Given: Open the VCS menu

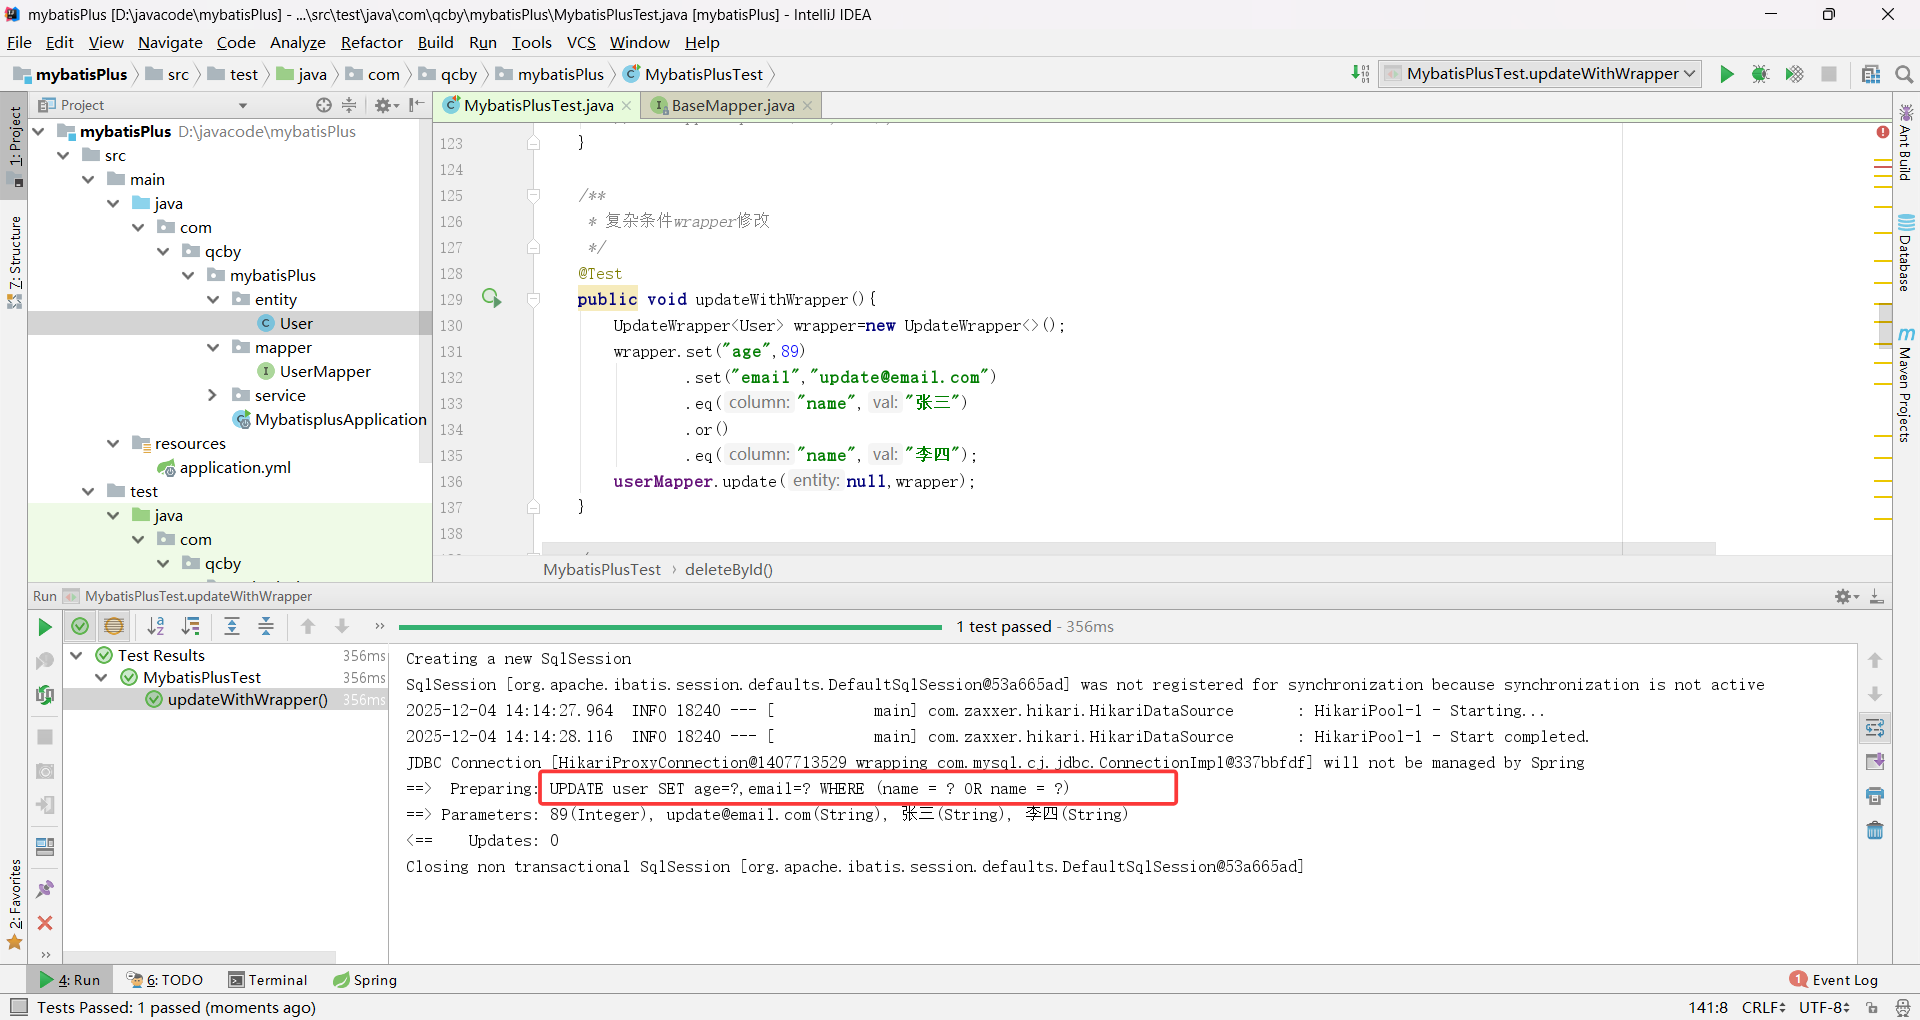Looking at the screenshot, I should pos(581,42).
